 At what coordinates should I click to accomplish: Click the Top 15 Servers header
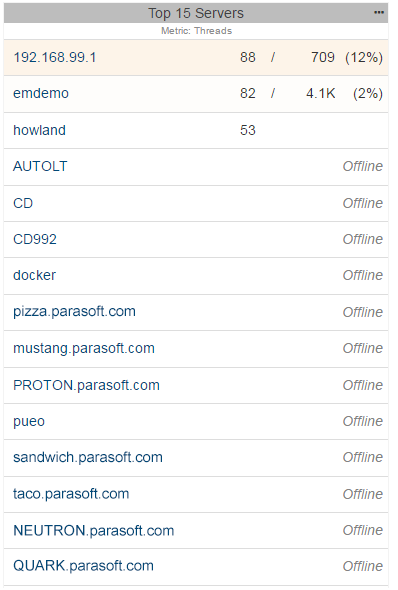(x=196, y=13)
